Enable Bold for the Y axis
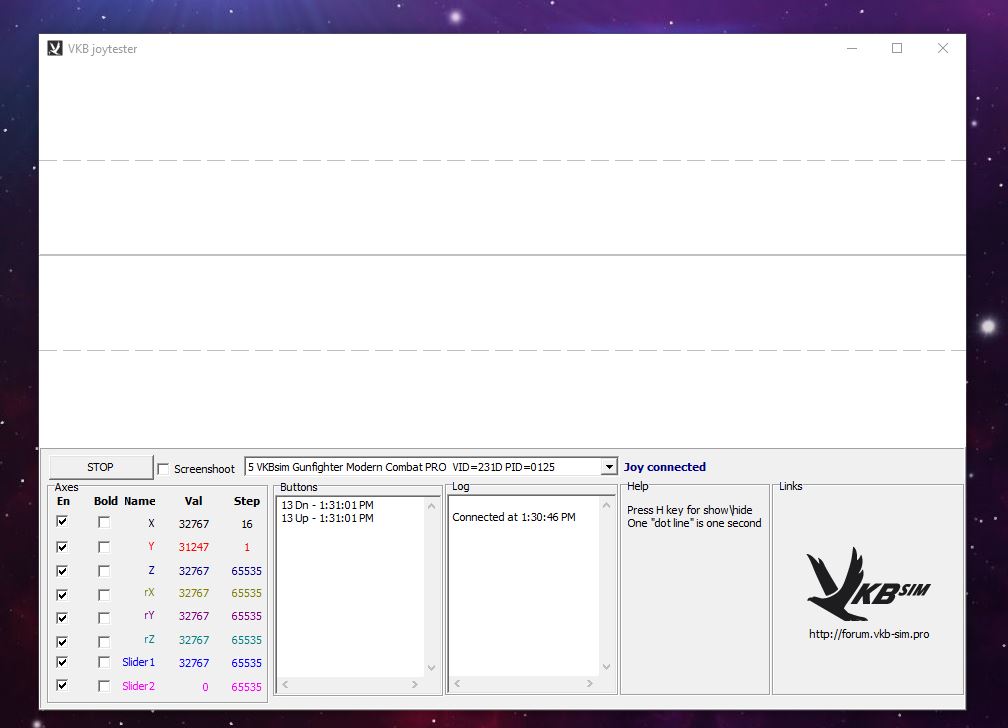Viewport: 1008px width, 728px height. pos(104,547)
